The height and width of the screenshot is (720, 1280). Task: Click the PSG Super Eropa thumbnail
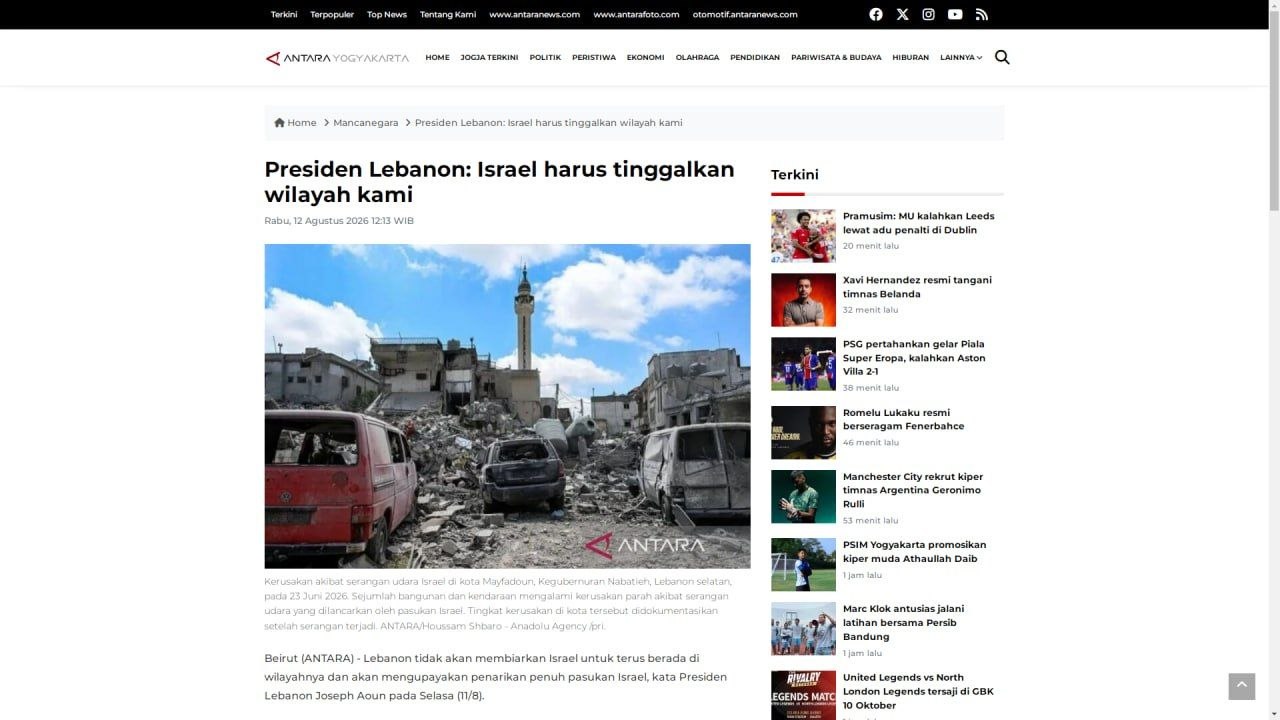pos(803,364)
